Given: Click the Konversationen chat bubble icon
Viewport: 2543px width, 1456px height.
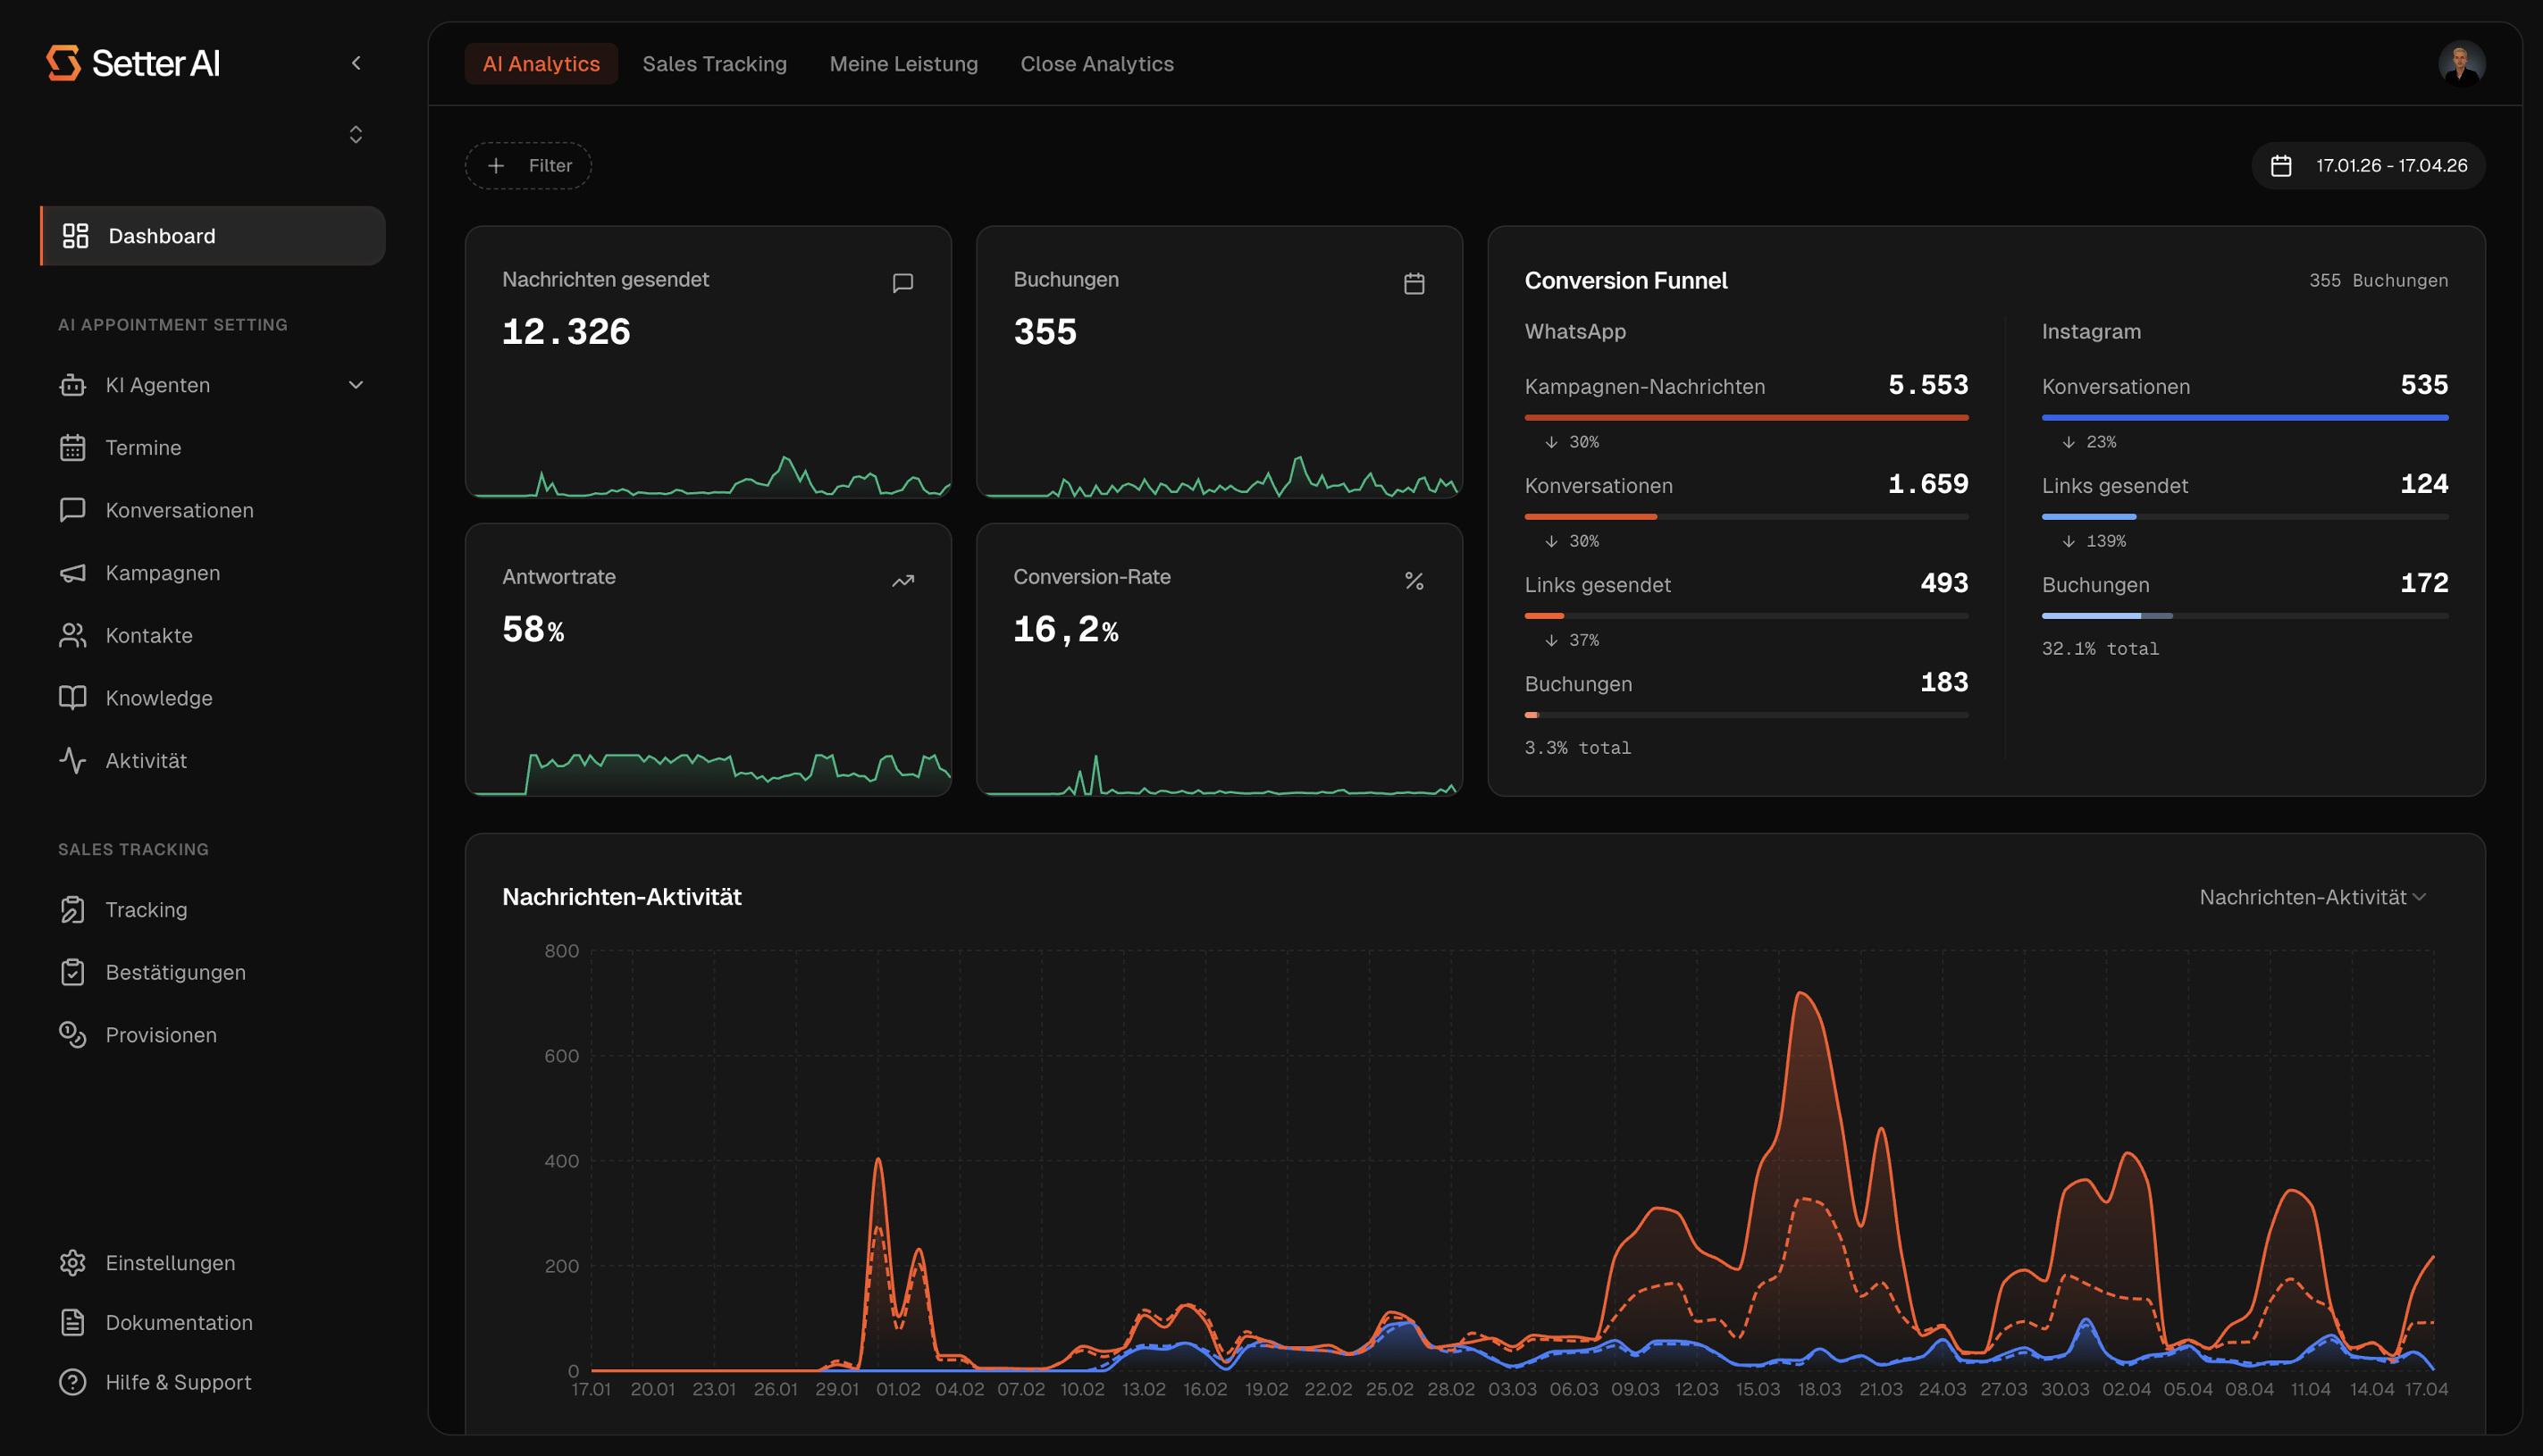Looking at the screenshot, I should point(72,510).
